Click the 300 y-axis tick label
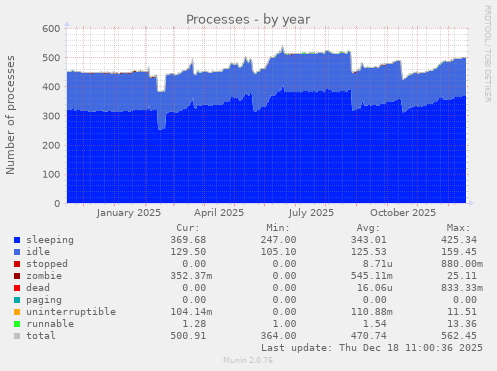The image size is (497, 371). [x=51, y=116]
